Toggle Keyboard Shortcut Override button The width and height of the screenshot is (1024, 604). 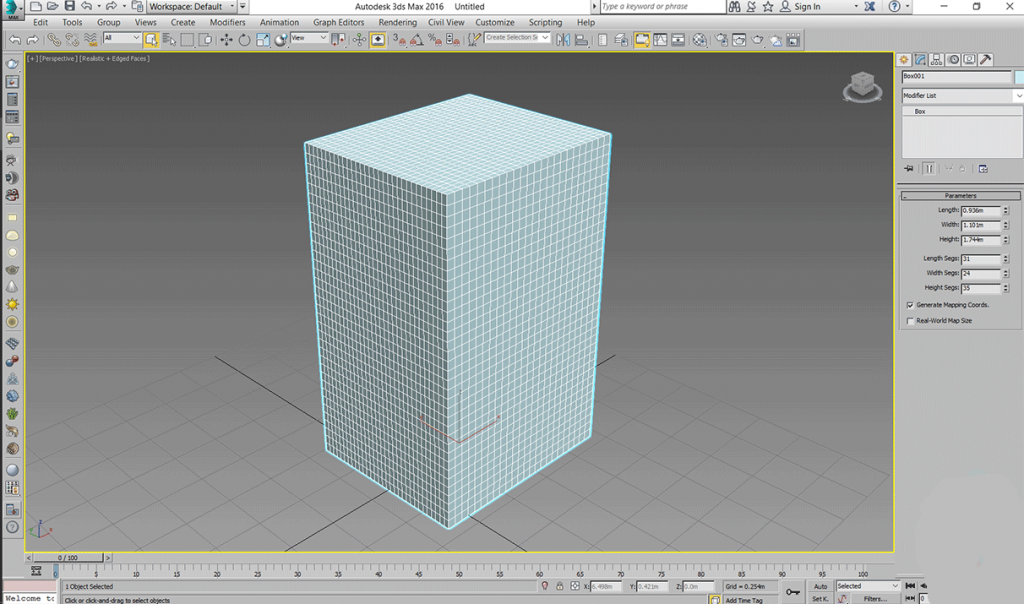tap(377, 40)
